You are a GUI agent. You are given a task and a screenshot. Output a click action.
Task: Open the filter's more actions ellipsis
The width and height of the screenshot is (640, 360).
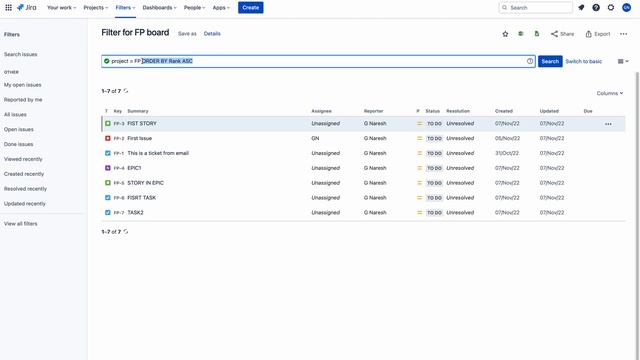623,34
